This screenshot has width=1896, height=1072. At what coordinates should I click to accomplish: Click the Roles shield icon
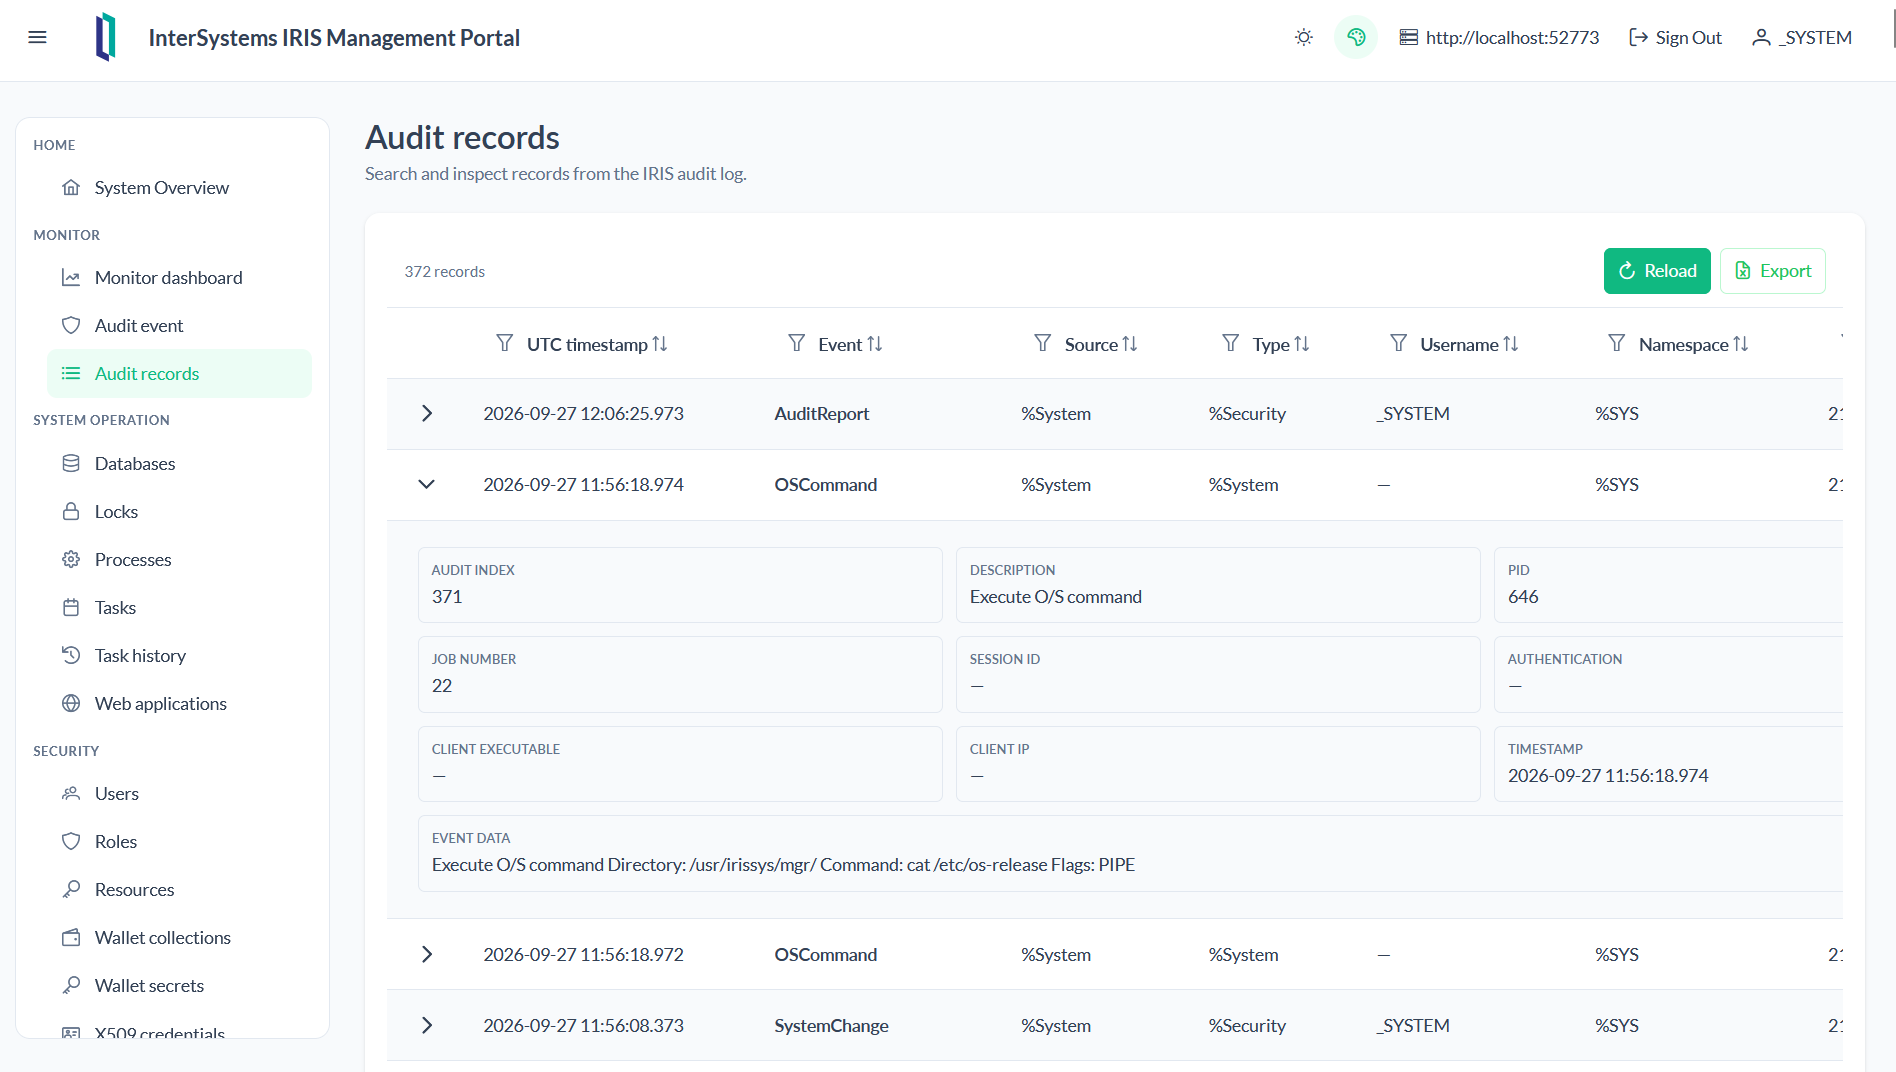pyautogui.click(x=71, y=842)
